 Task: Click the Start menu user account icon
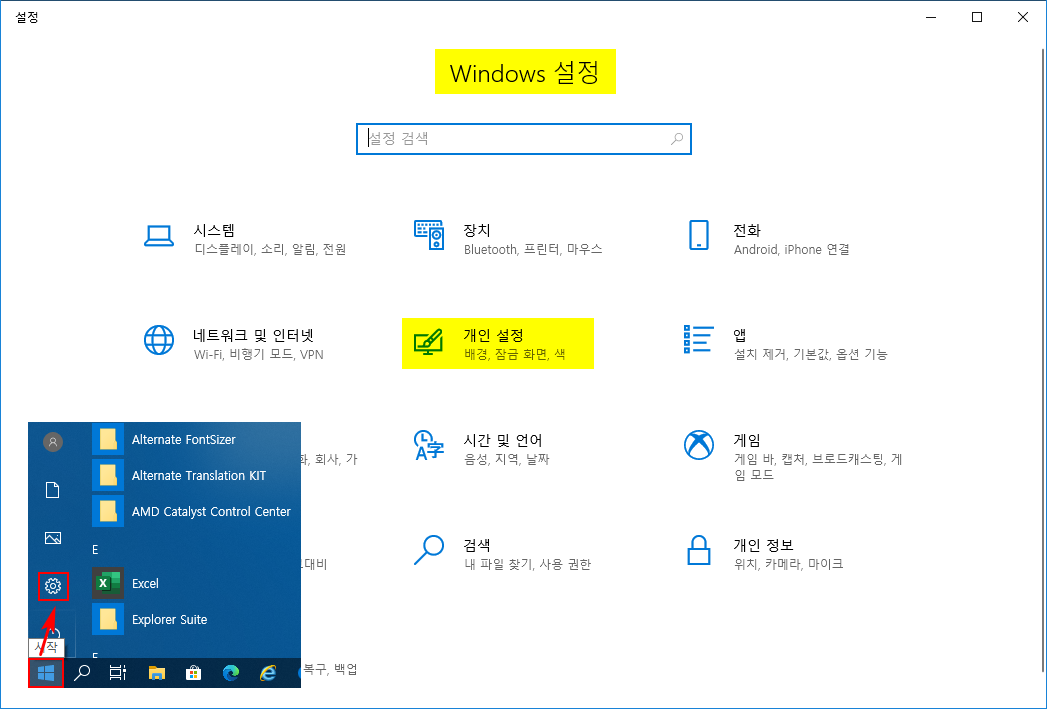(x=53, y=442)
